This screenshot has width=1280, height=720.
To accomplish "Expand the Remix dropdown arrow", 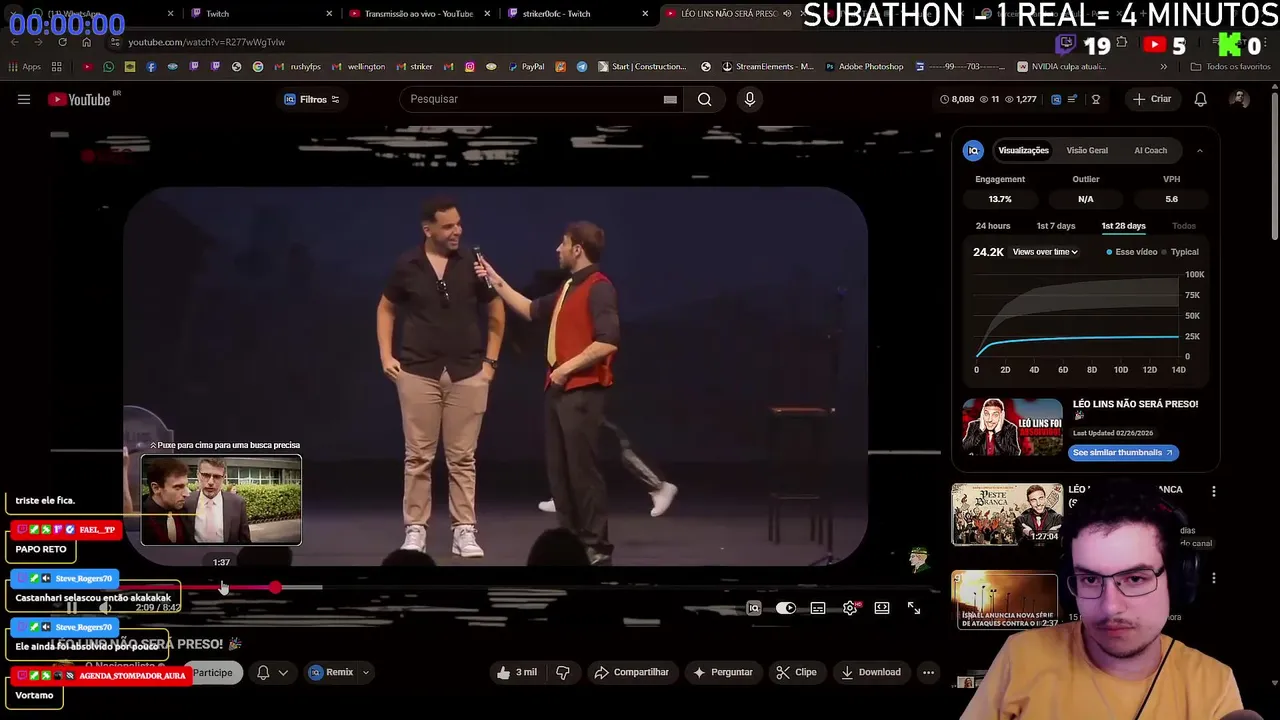I will point(366,673).
